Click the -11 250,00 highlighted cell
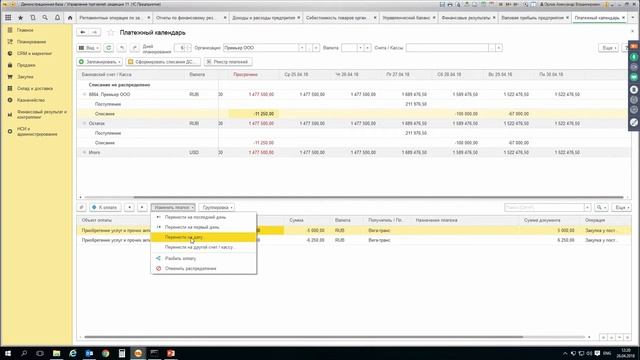 click(x=253, y=114)
